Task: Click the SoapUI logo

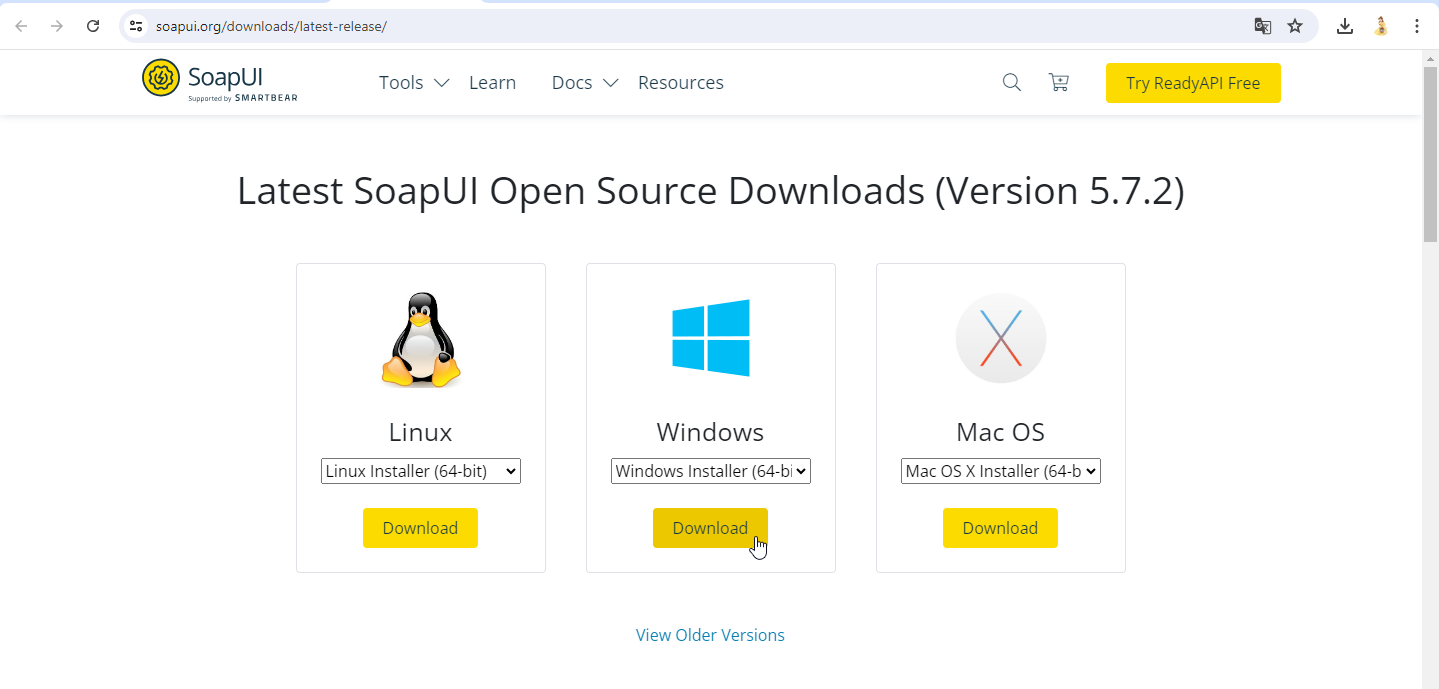Action: 220,81
